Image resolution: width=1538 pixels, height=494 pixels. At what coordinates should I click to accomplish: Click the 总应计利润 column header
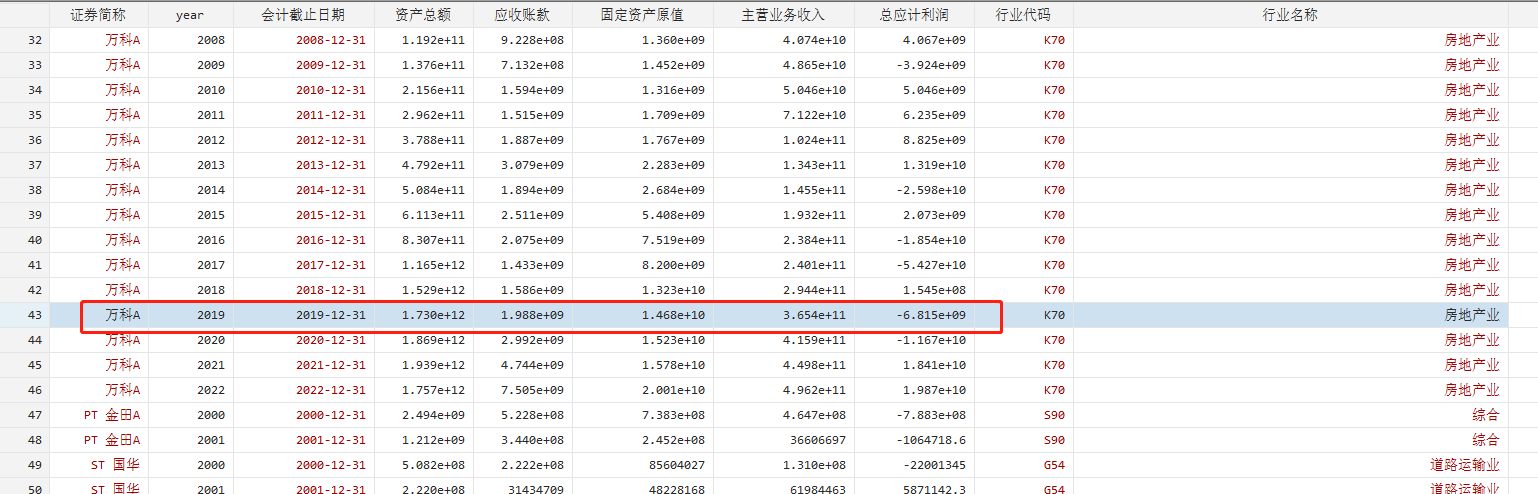914,15
